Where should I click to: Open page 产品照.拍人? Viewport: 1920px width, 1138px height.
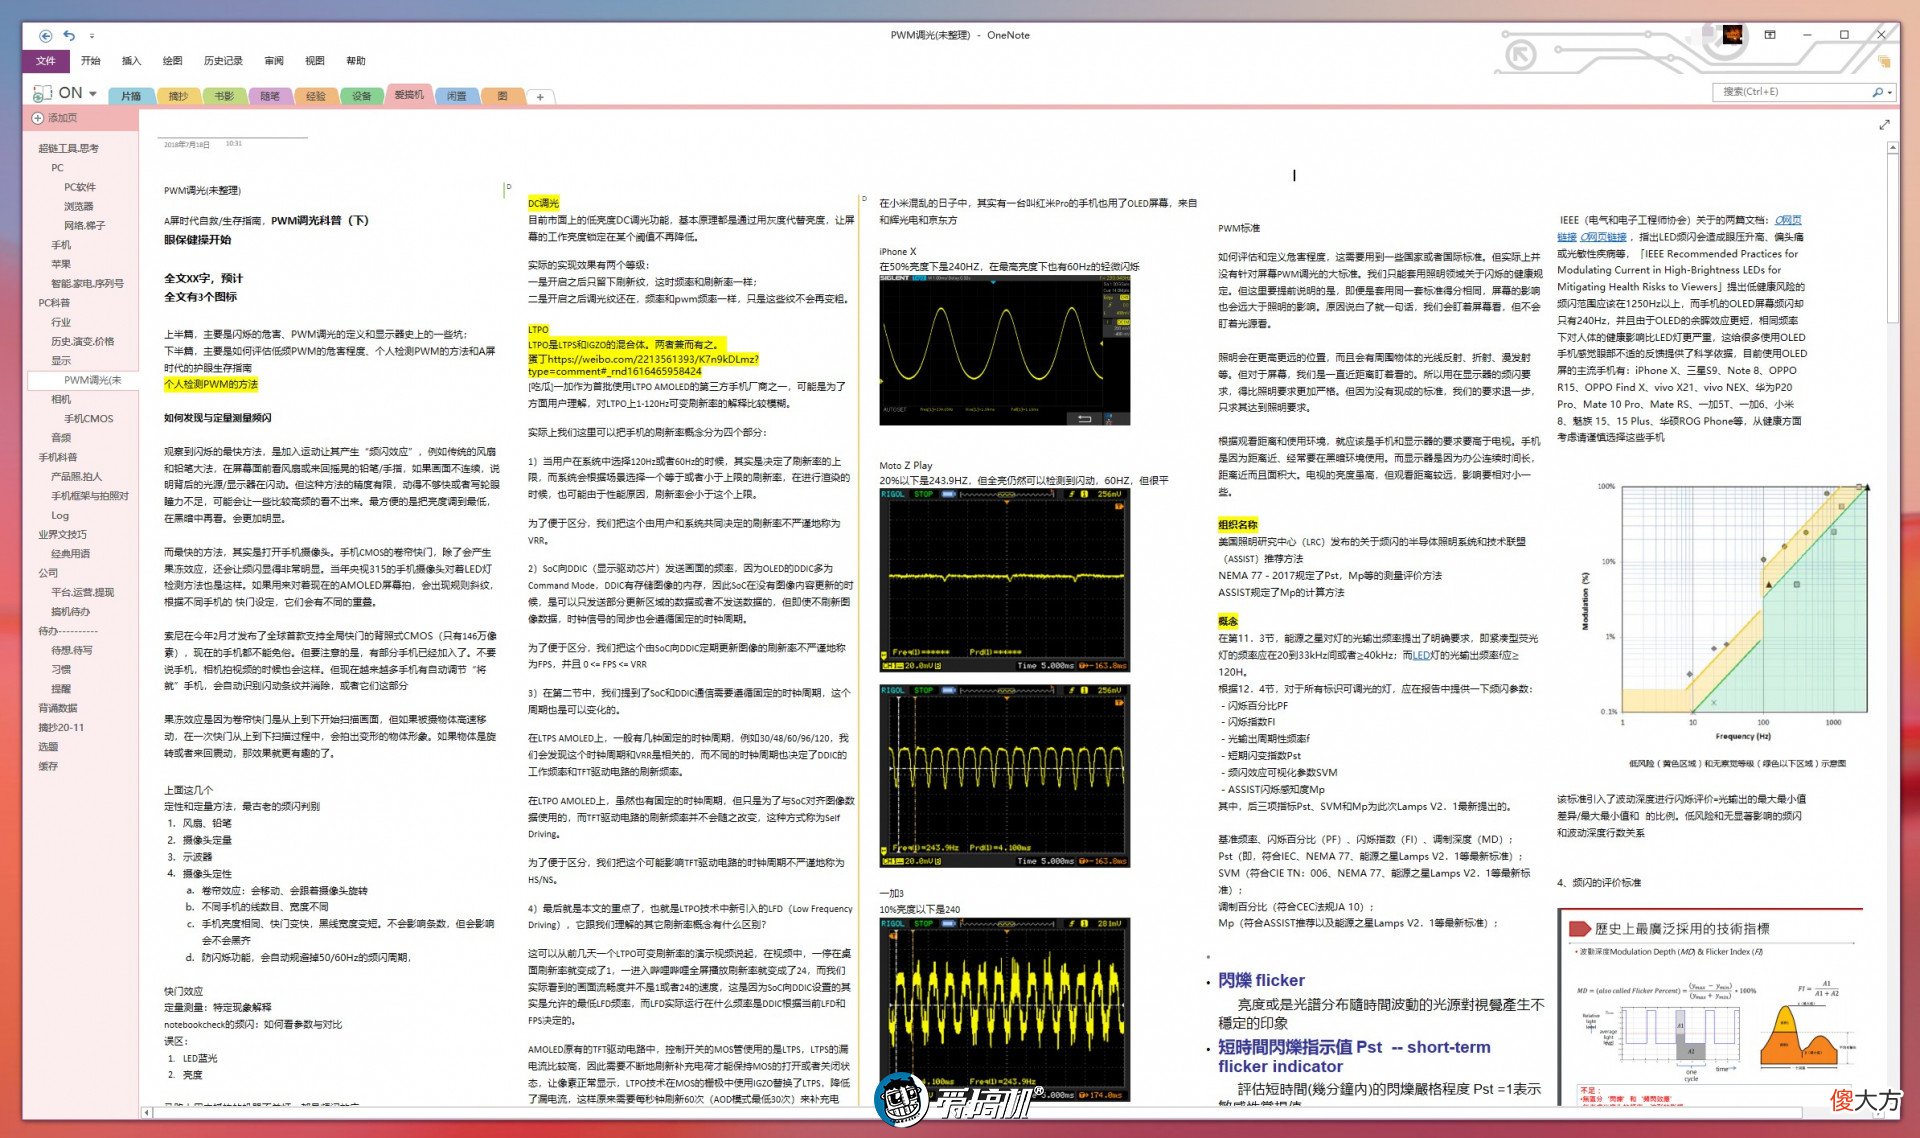coord(76,477)
